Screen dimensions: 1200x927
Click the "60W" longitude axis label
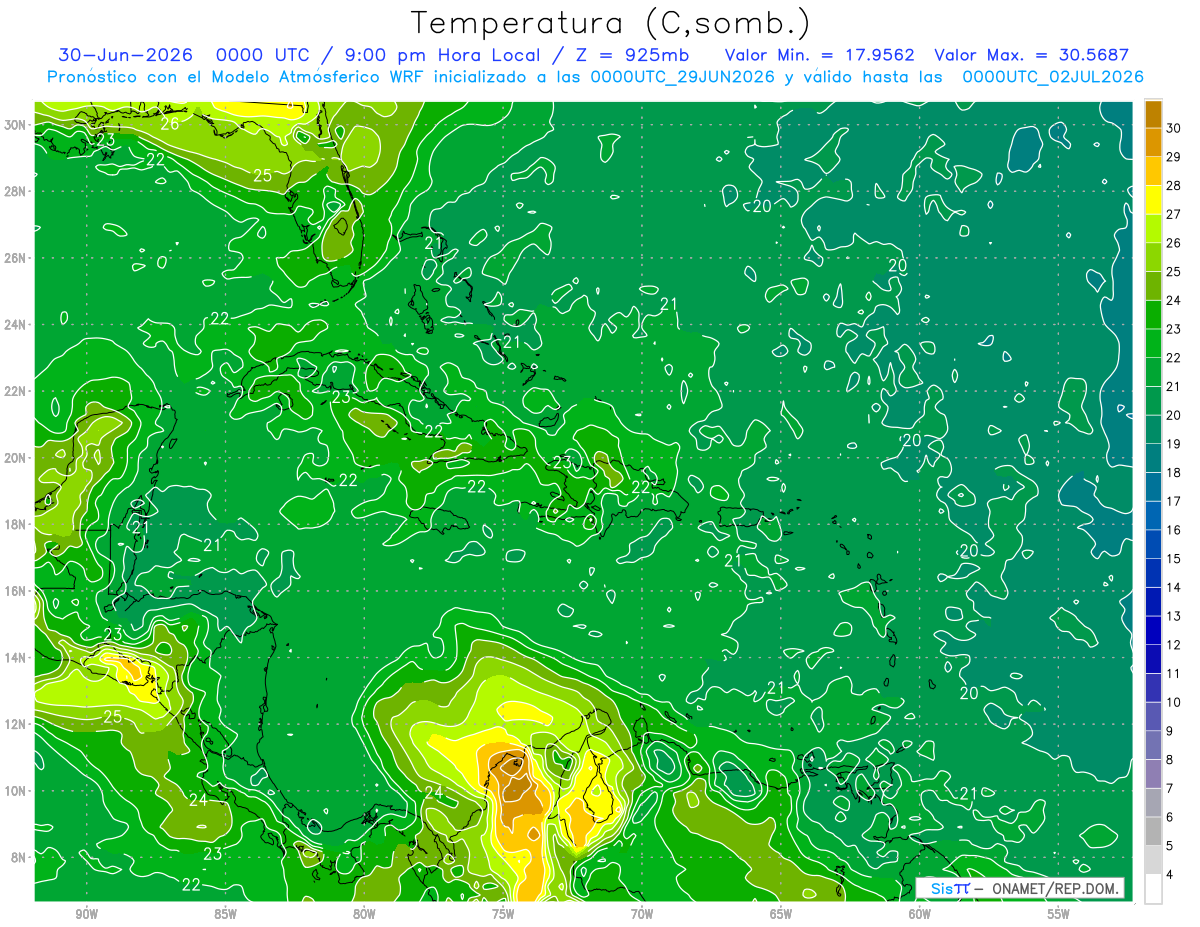click(920, 914)
